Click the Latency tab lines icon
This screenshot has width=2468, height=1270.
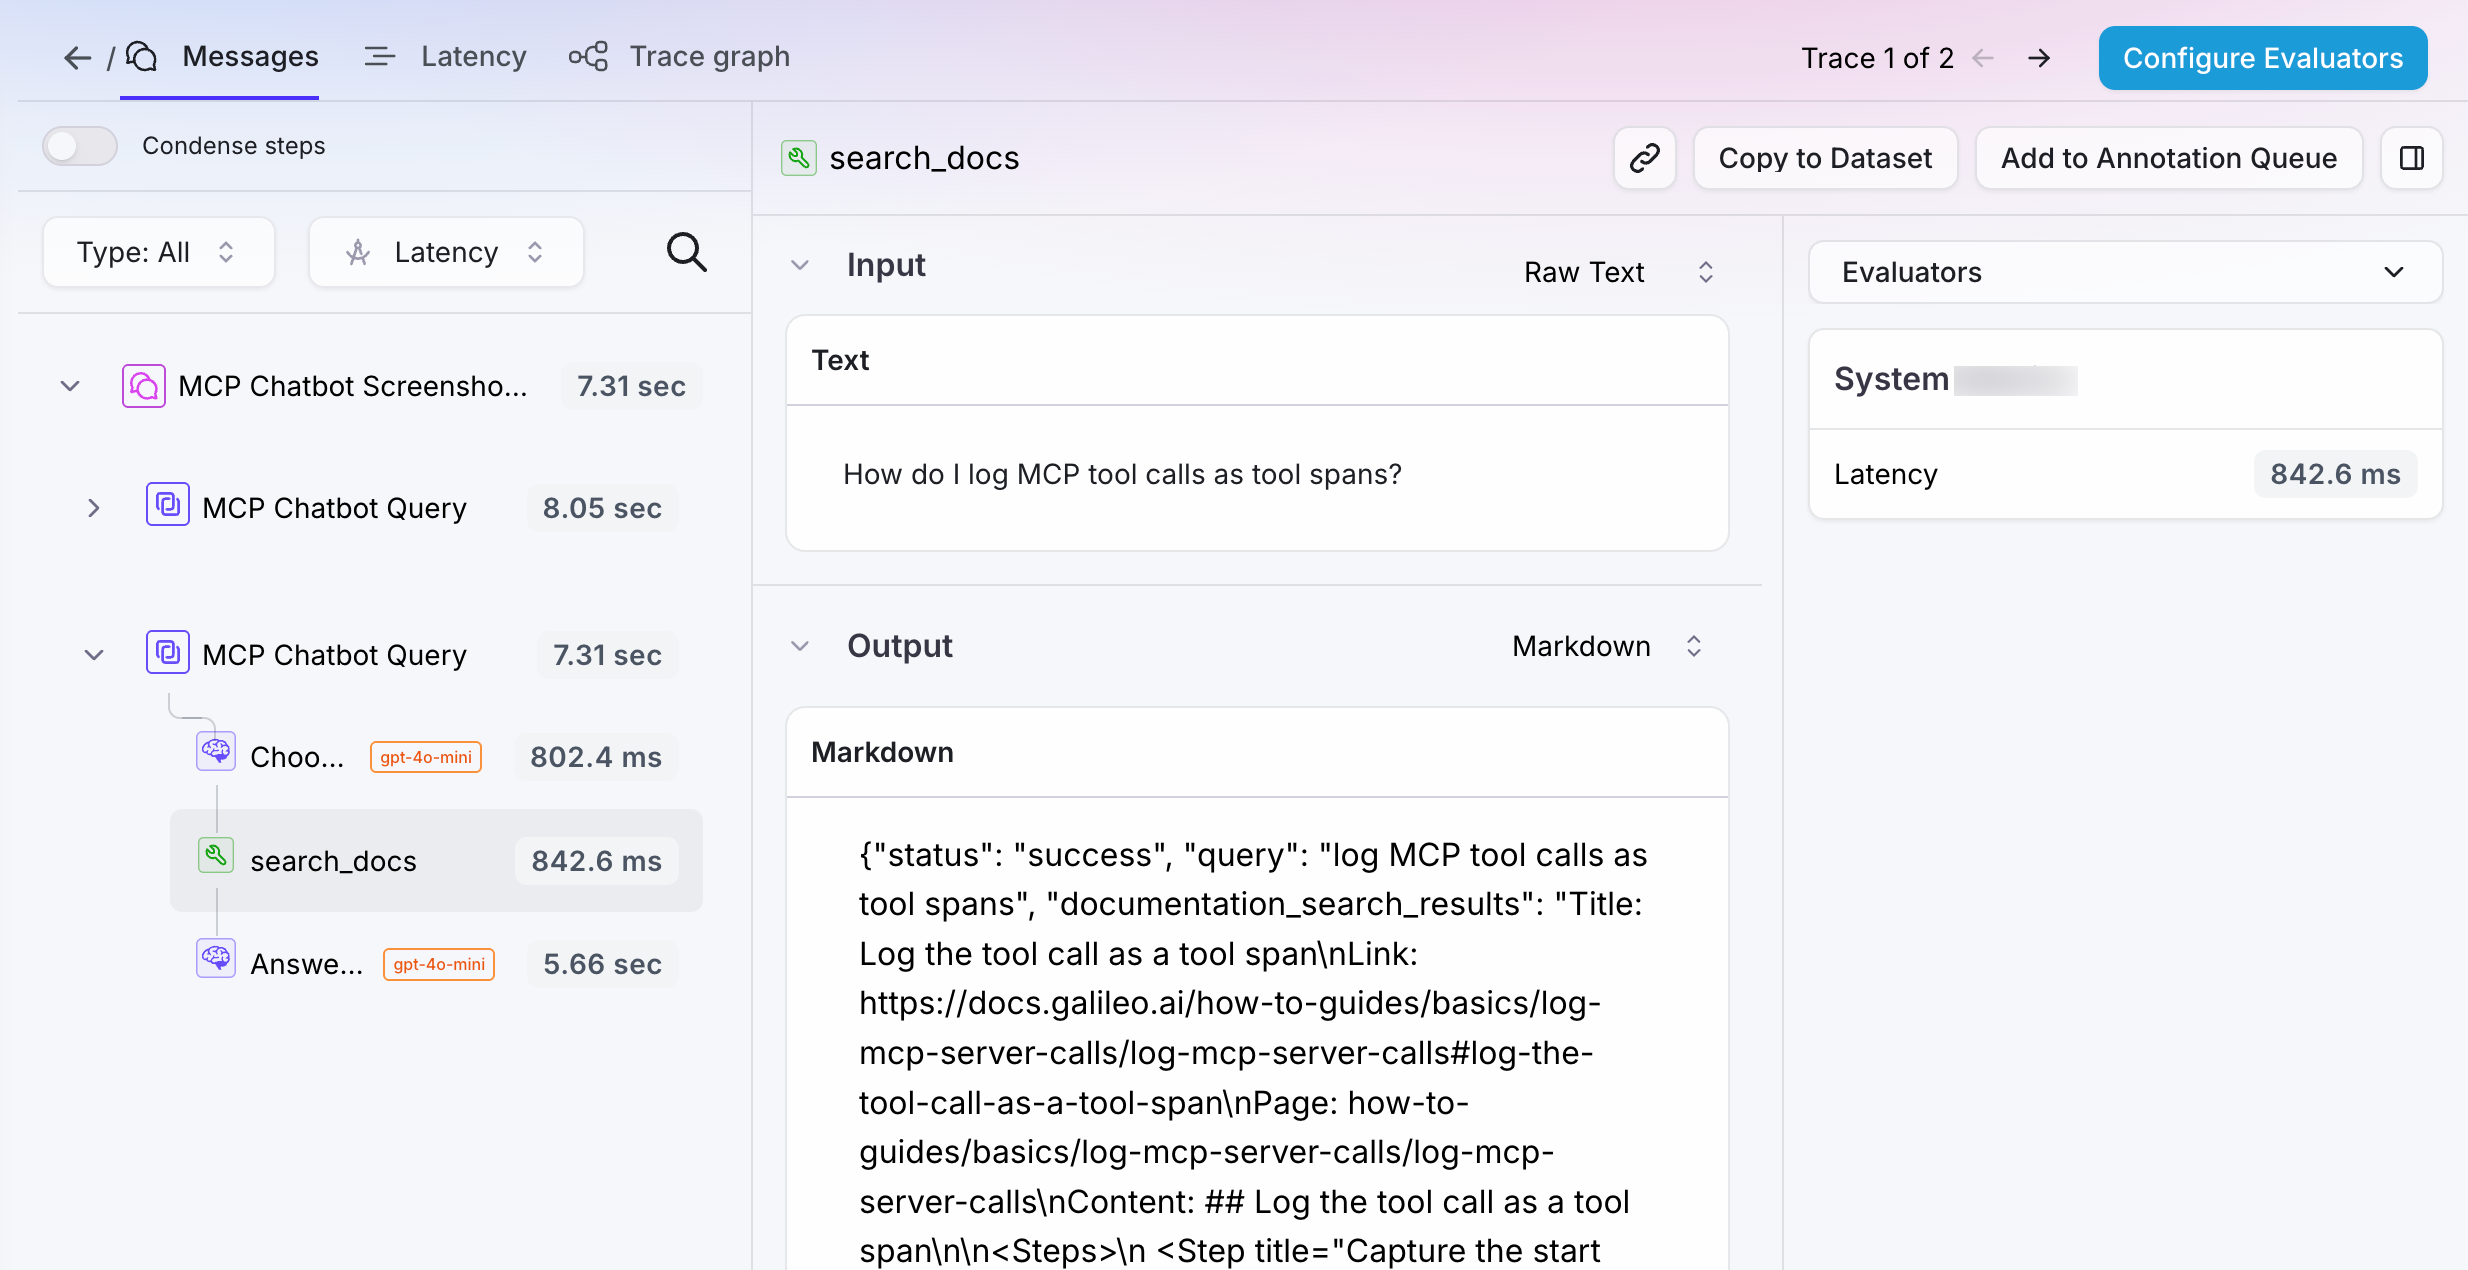point(379,57)
